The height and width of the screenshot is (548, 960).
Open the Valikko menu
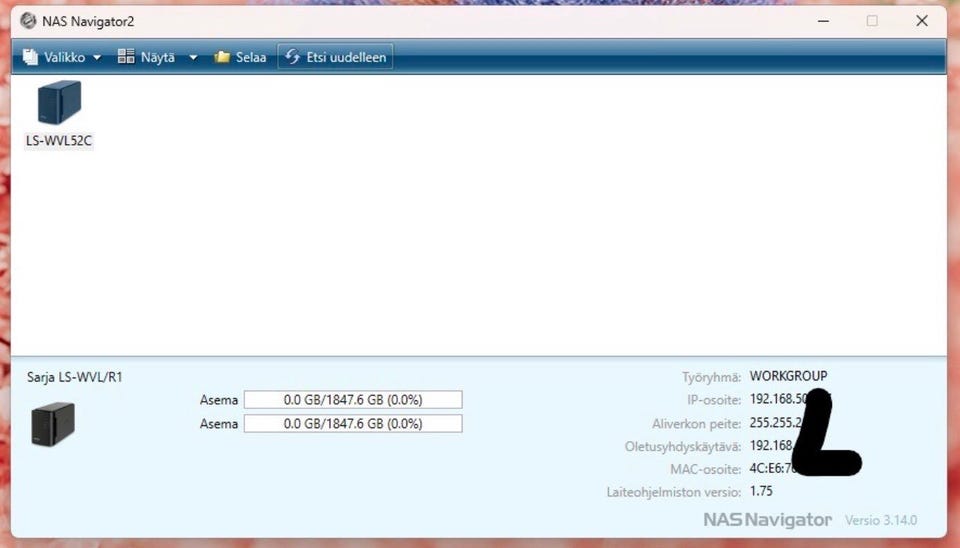61,57
